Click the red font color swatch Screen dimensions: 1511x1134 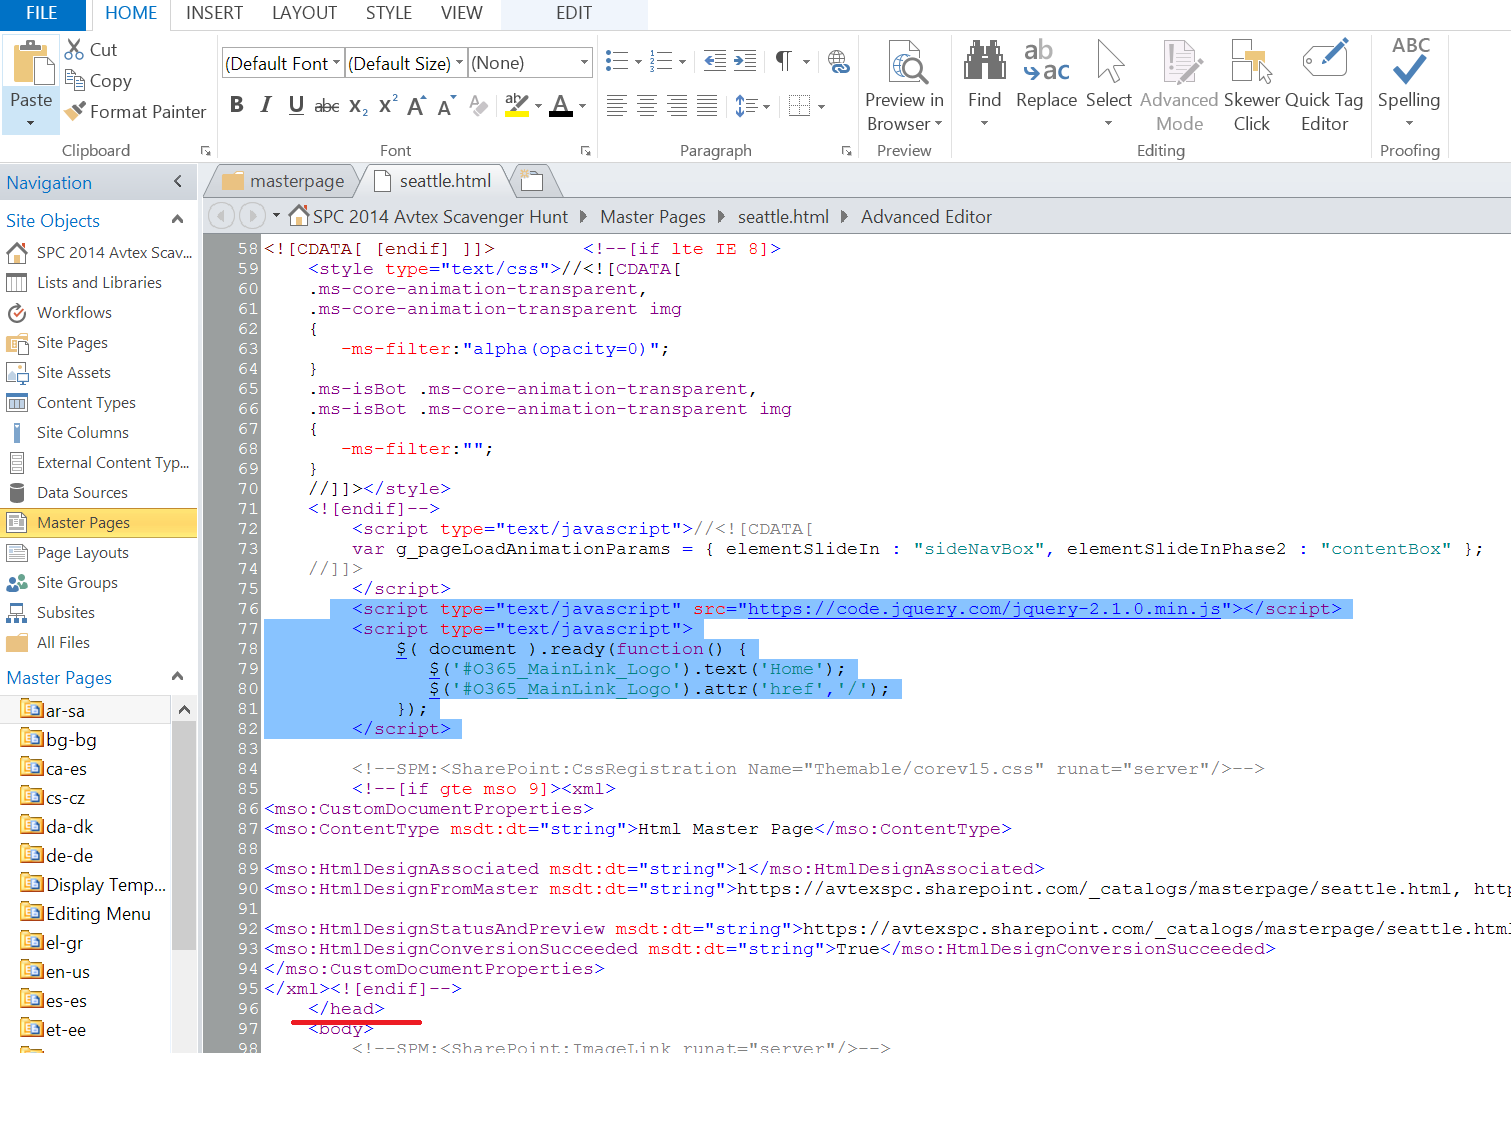tap(561, 105)
